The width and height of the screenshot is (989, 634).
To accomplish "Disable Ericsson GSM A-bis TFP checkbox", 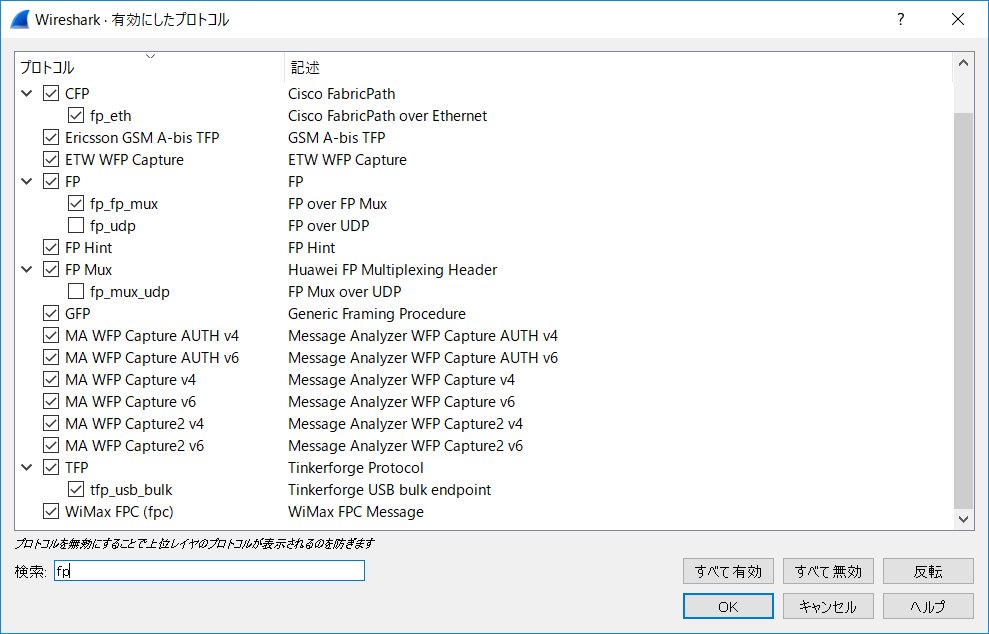I will pyautogui.click(x=51, y=138).
